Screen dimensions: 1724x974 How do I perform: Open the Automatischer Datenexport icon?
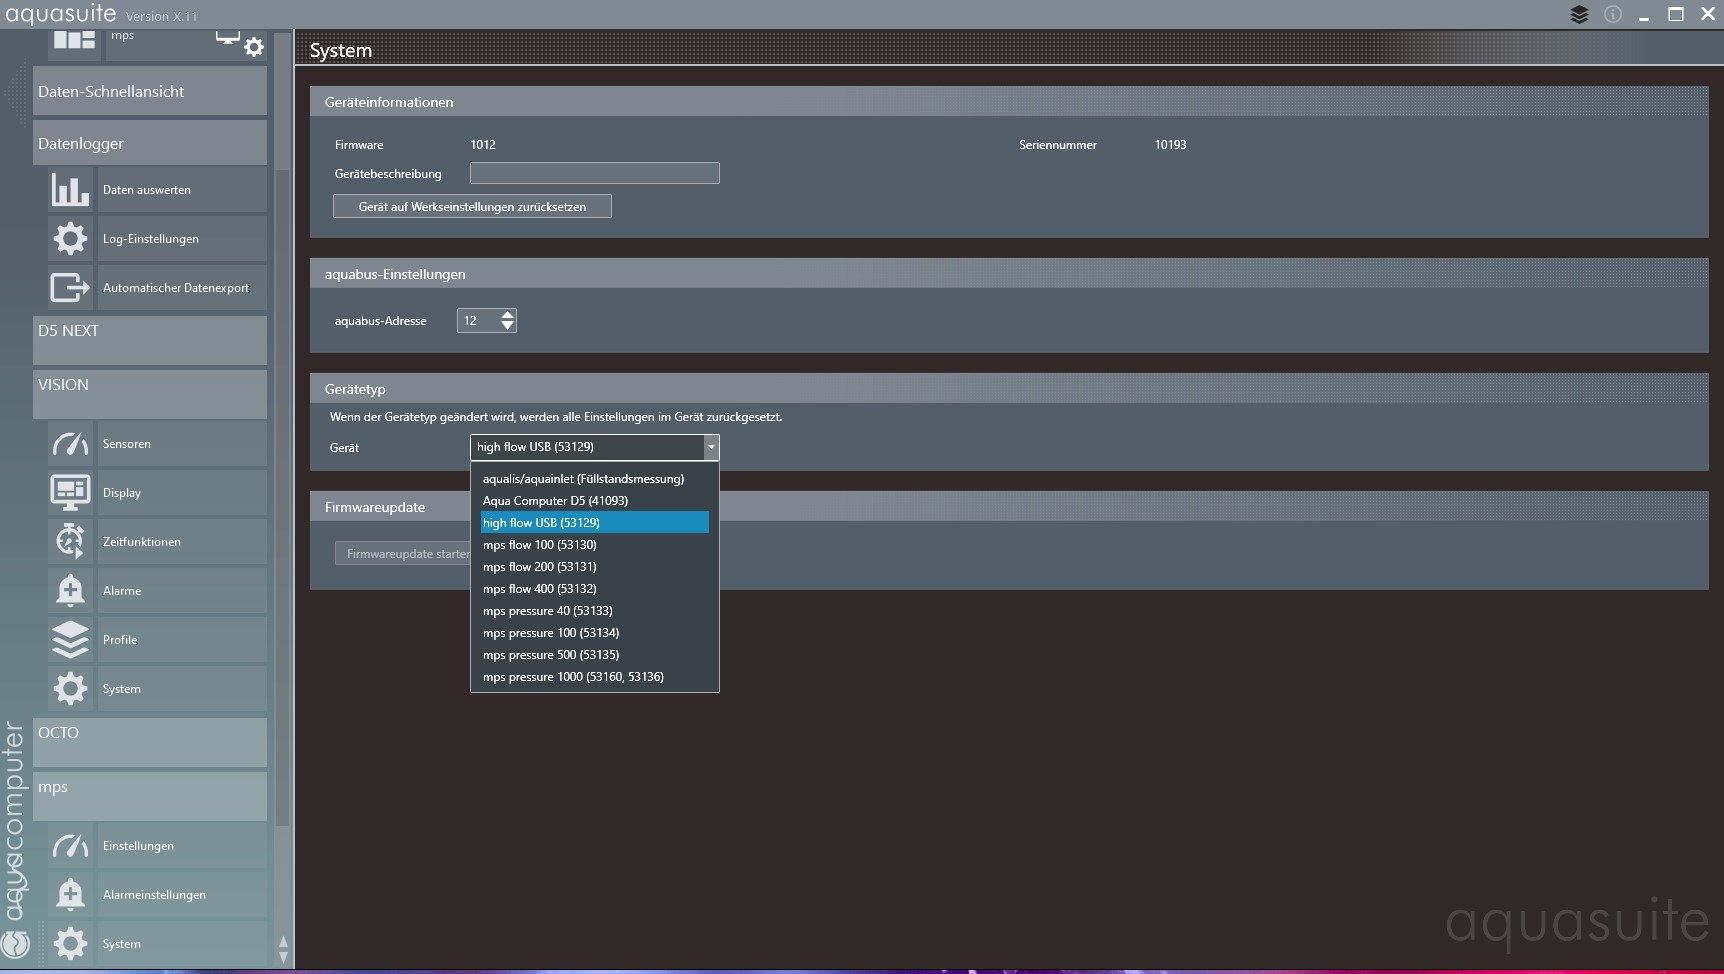point(70,288)
